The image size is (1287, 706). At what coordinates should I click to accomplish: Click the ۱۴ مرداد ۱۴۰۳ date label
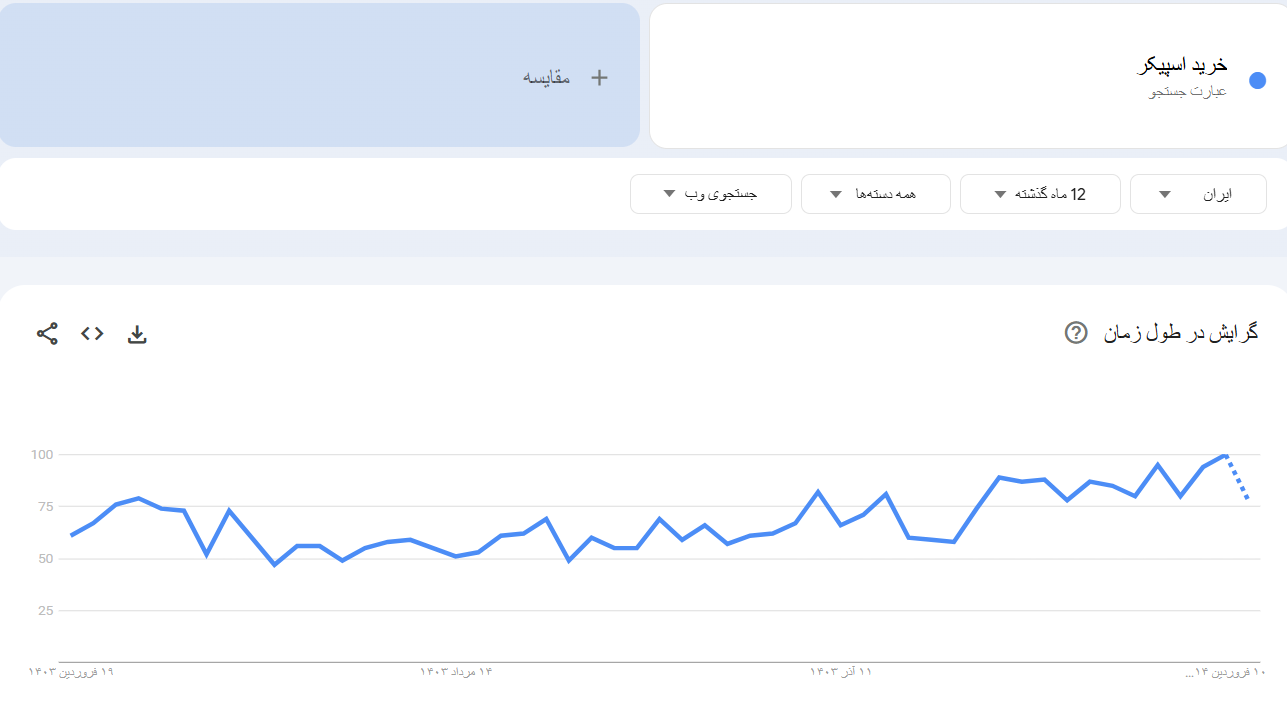point(456,671)
